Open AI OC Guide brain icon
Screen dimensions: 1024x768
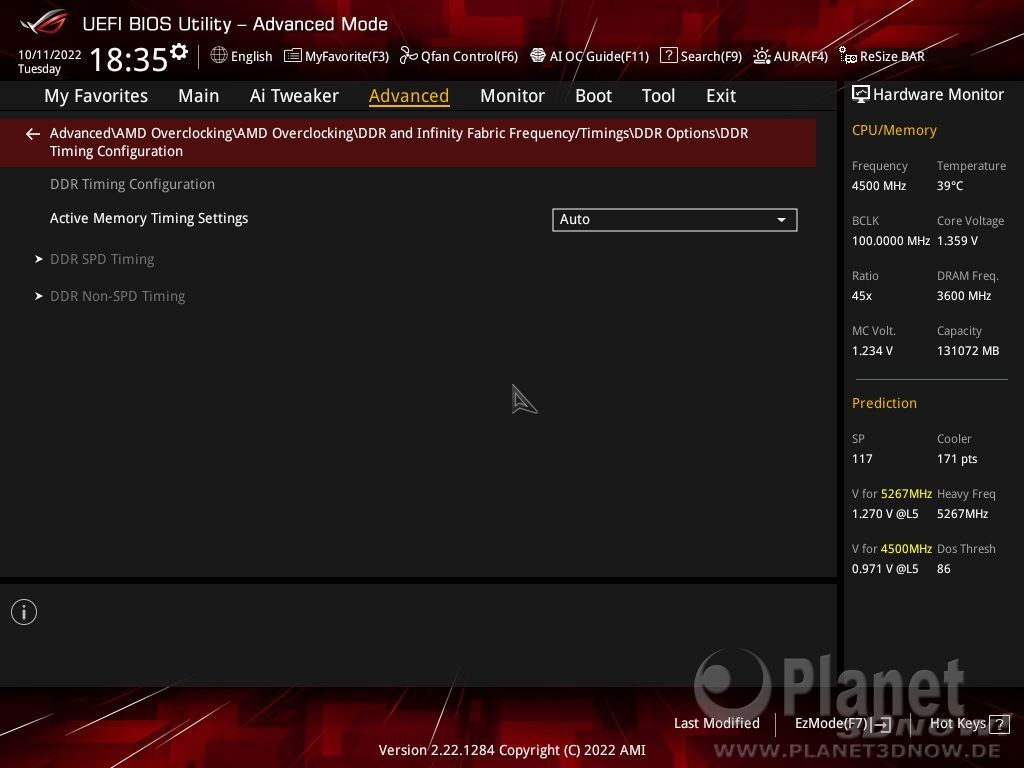537,56
